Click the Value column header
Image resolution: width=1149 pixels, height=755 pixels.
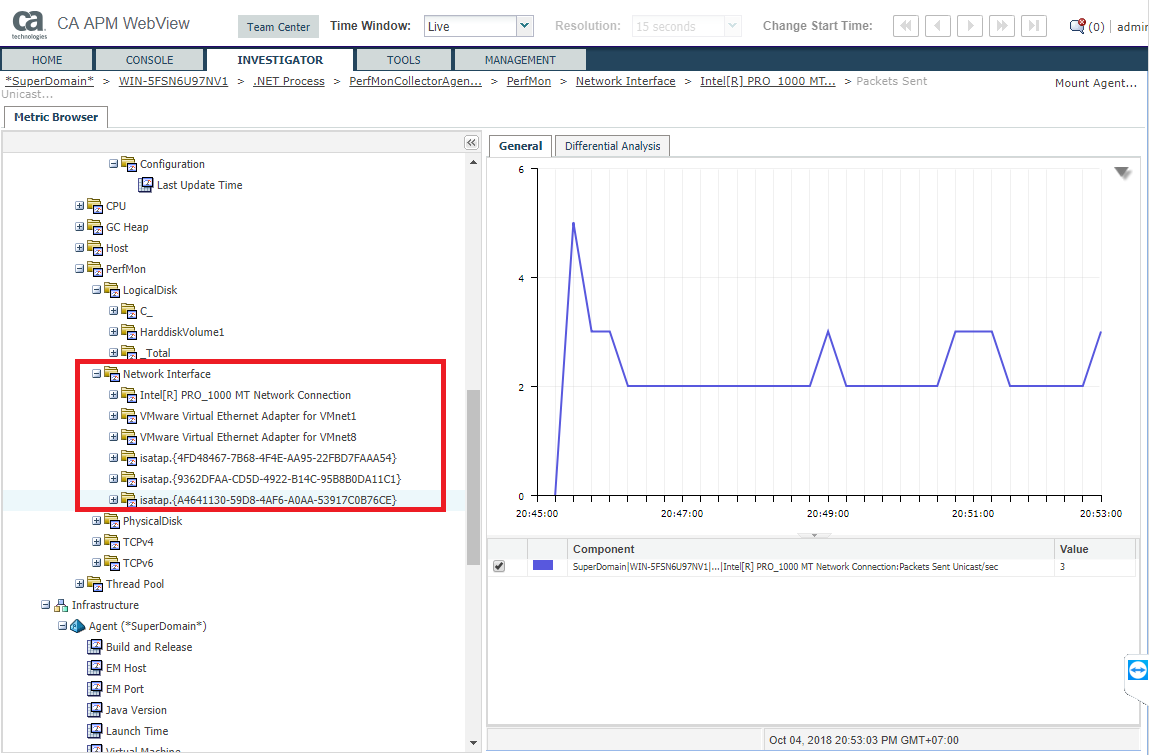coord(1096,549)
